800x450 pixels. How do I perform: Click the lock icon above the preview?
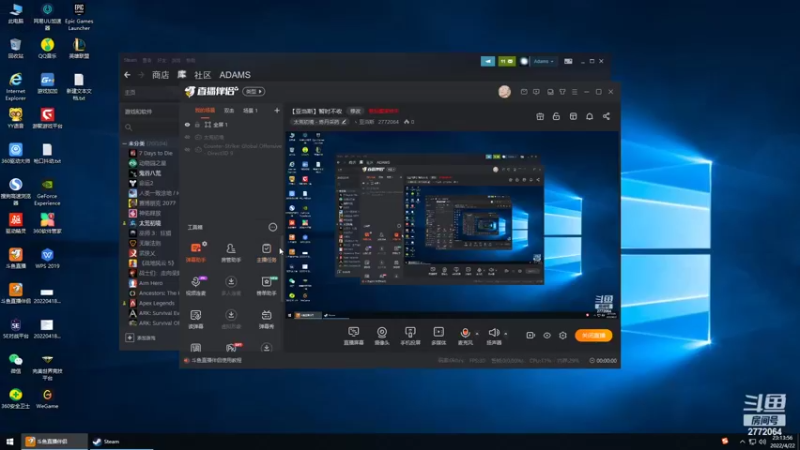pyautogui.click(x=556, y=116)
